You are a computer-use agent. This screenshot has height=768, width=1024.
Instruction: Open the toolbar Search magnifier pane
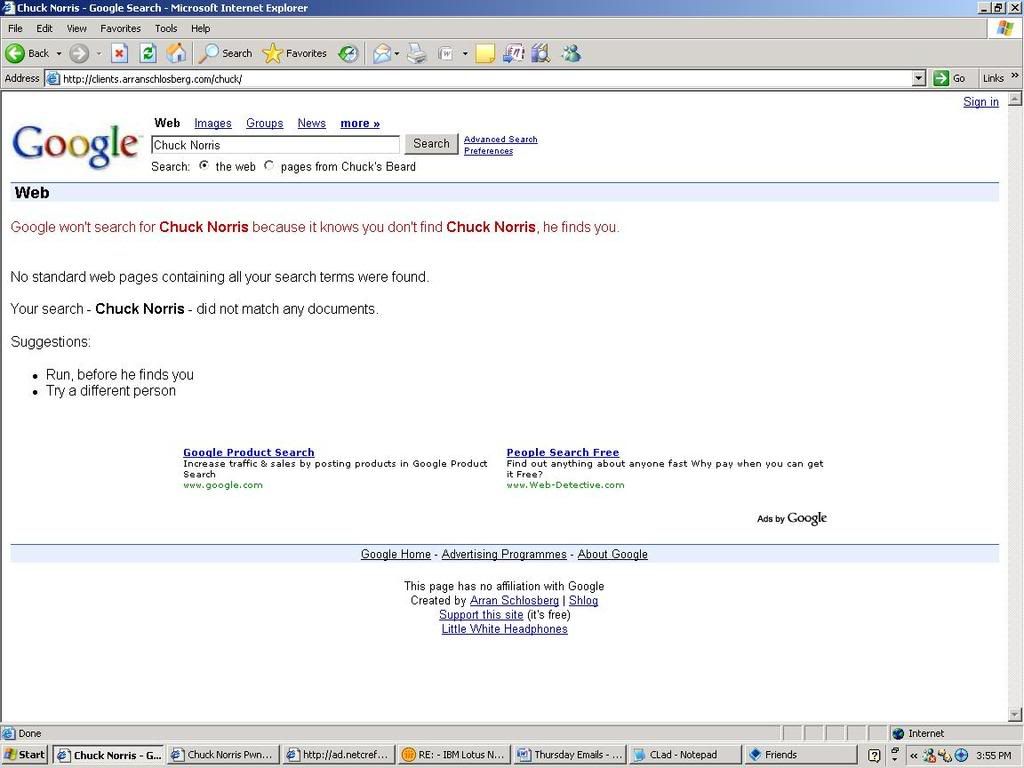pos(225,54)
